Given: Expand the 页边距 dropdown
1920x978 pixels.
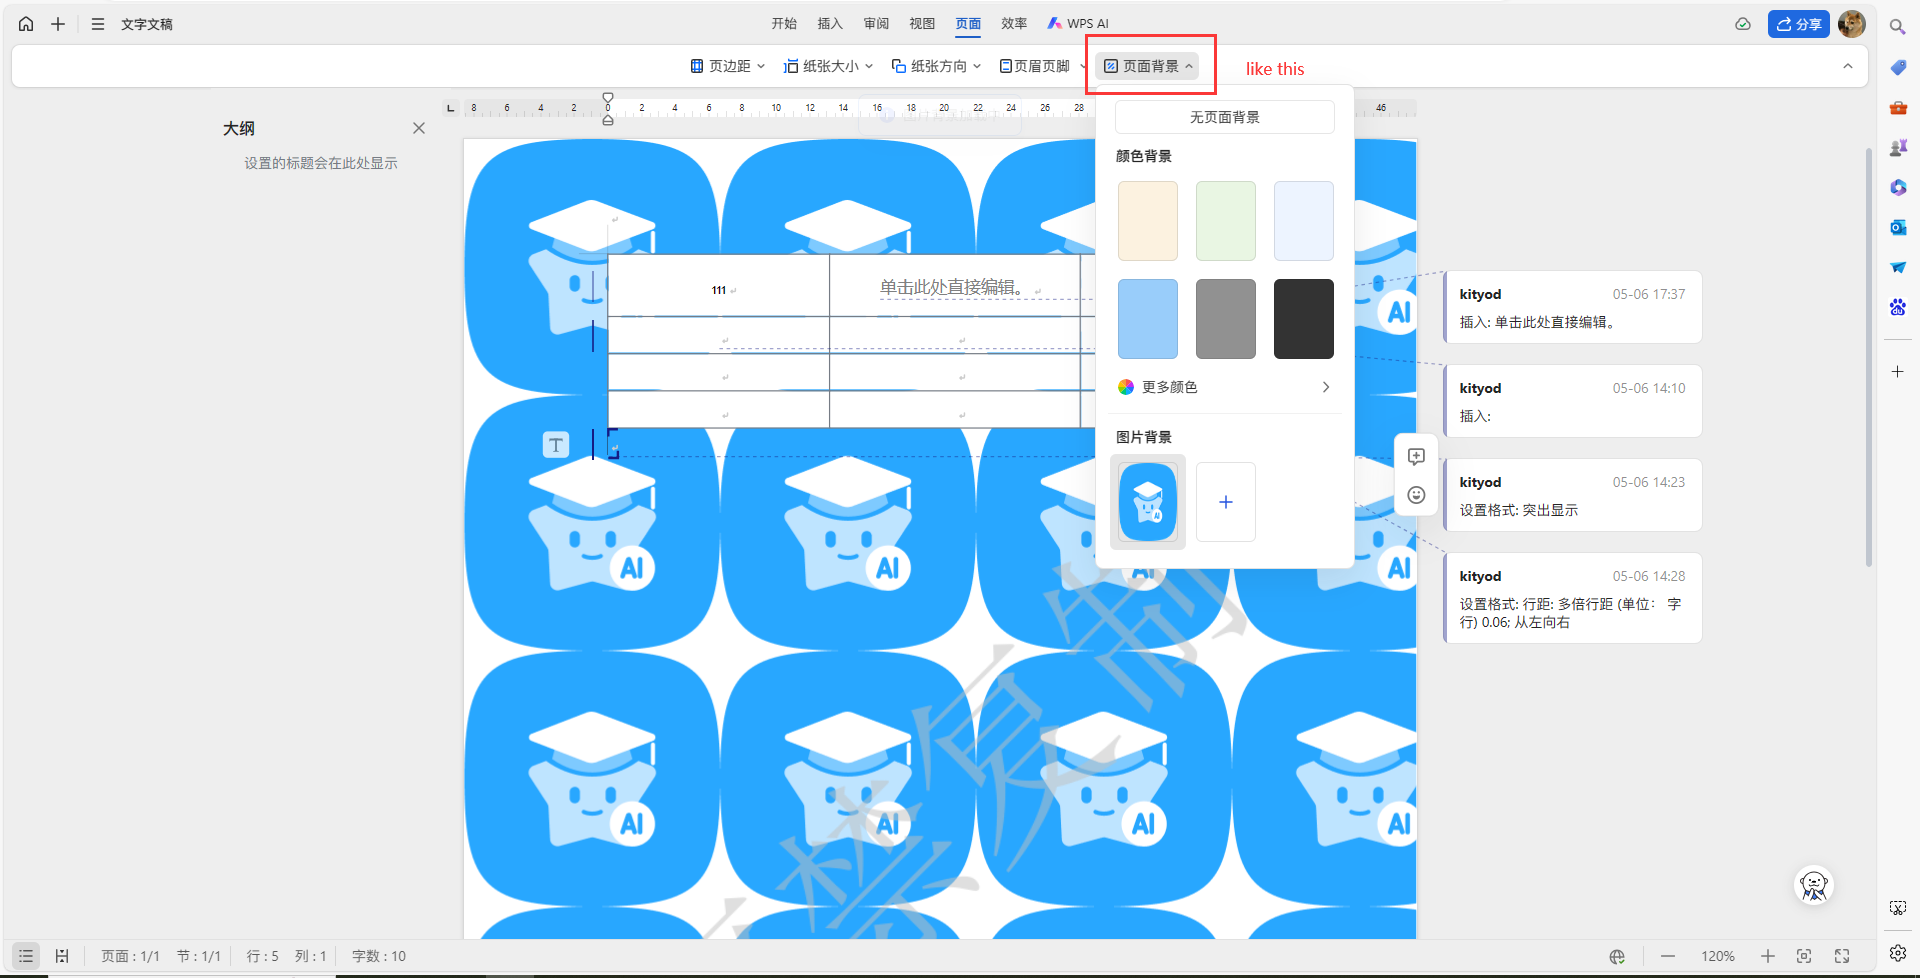Looking at the screenshot, I should coord(728,66).
